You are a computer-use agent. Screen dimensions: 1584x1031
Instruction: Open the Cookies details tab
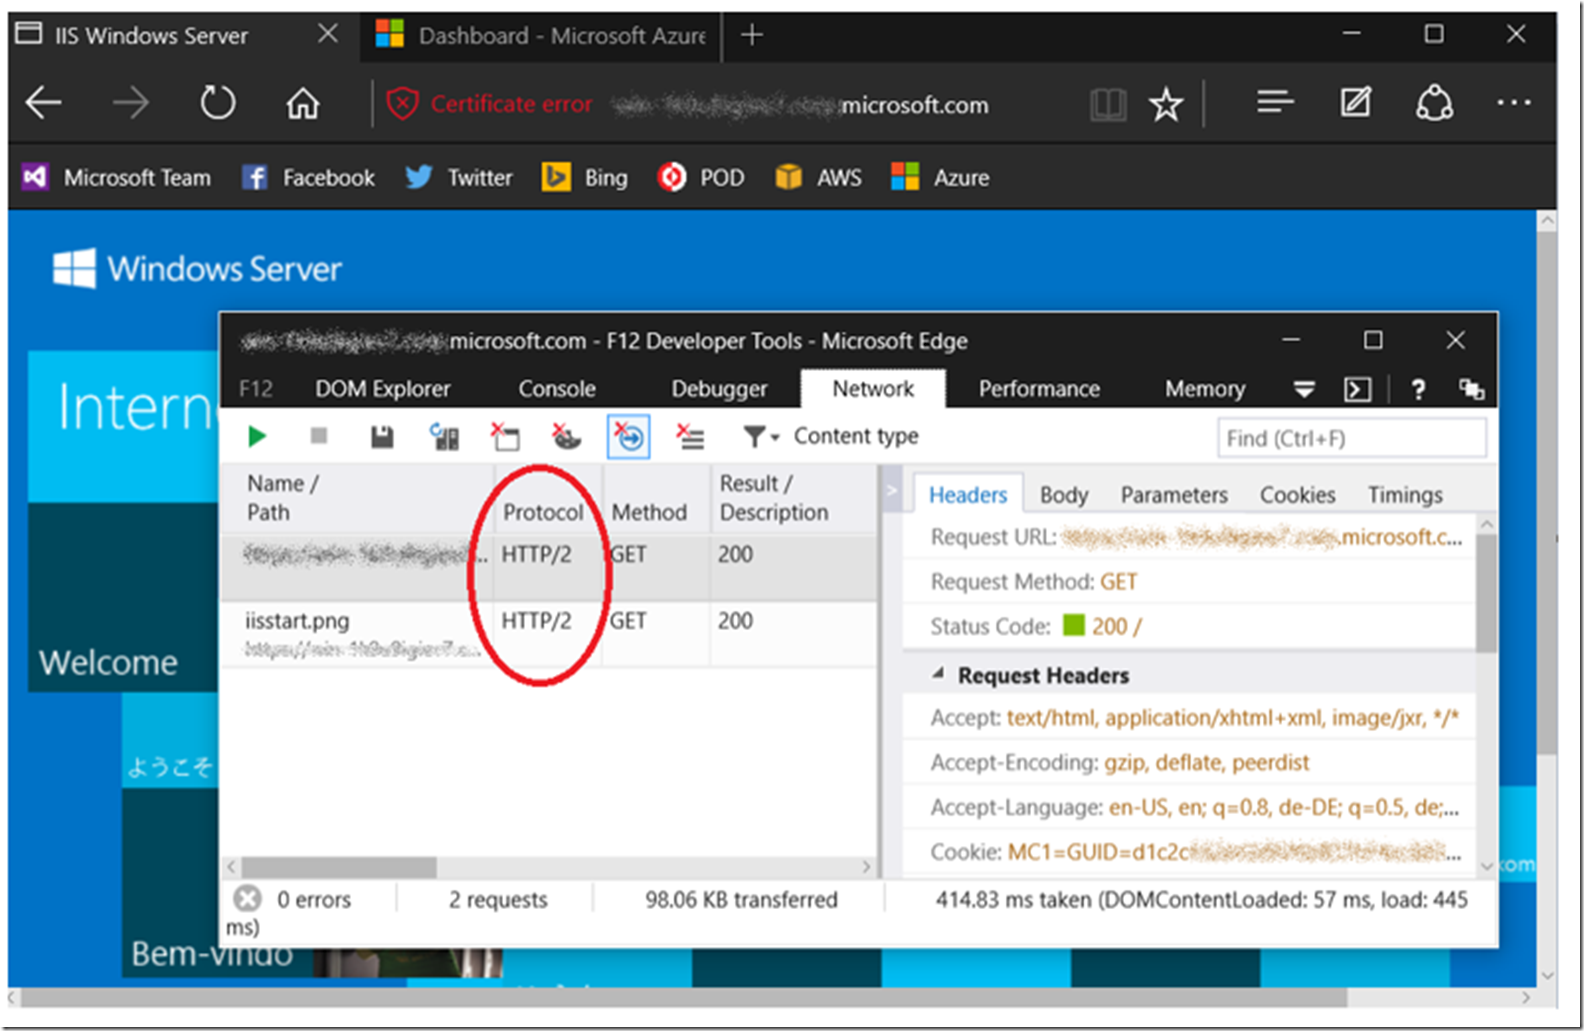tap(1297, 495)
